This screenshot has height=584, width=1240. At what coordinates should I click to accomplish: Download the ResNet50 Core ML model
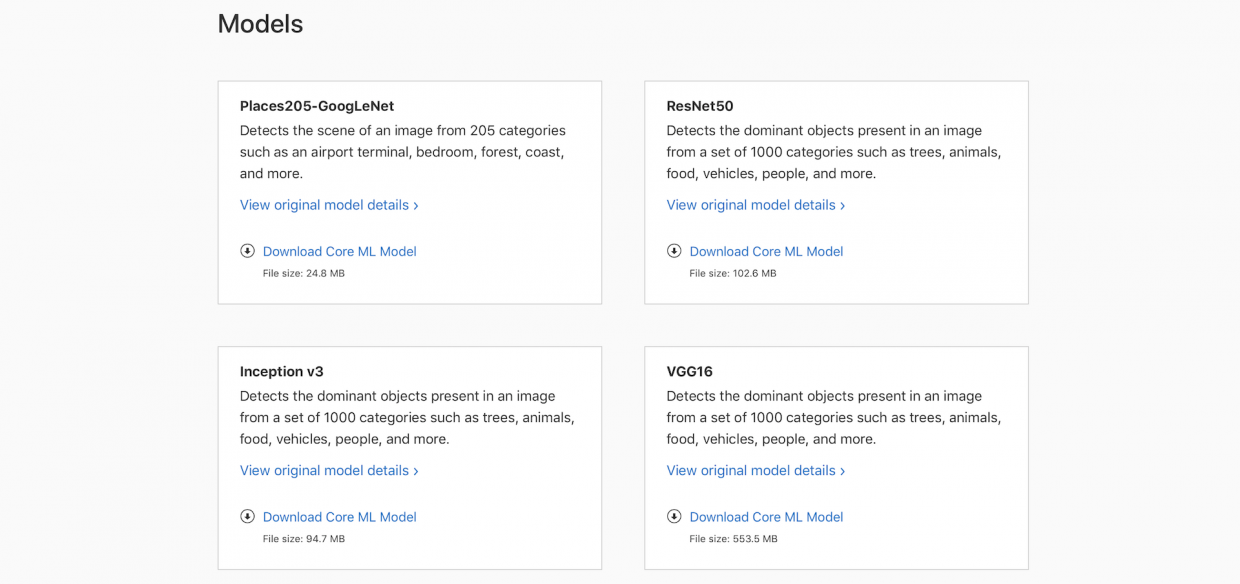tap(766, 251)
